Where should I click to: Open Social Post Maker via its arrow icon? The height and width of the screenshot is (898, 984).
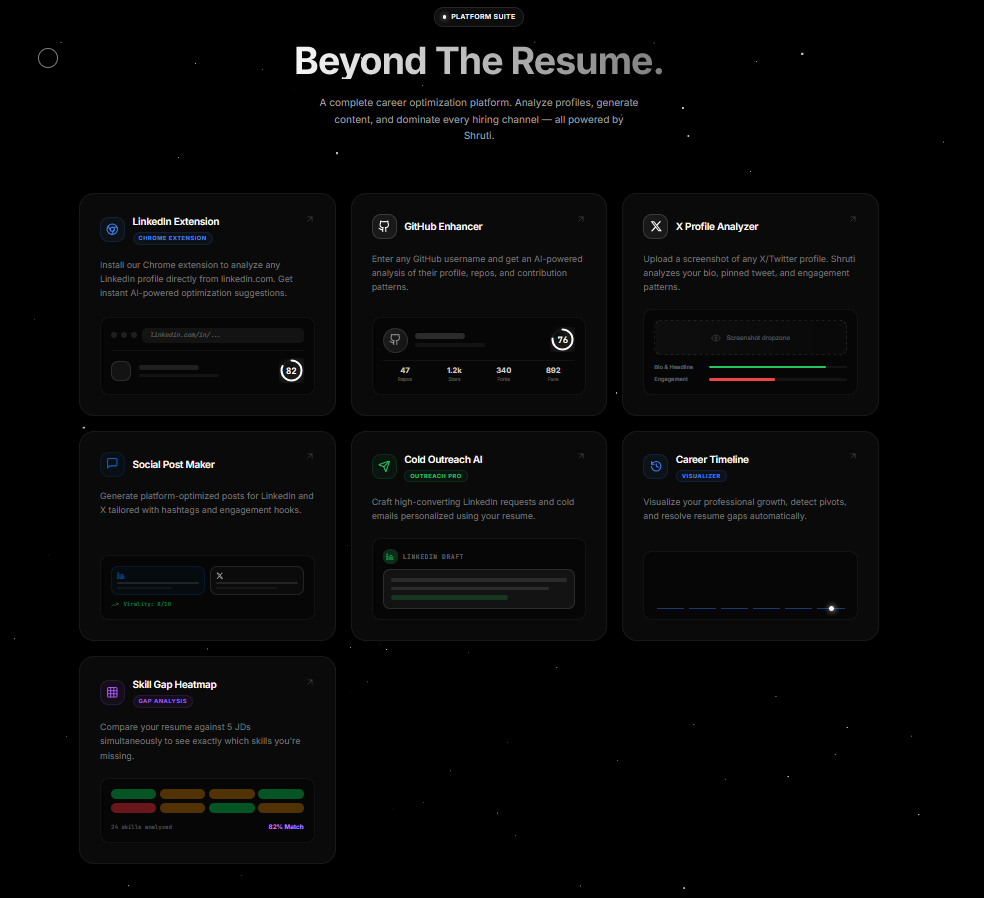click(x=310, y=456)
